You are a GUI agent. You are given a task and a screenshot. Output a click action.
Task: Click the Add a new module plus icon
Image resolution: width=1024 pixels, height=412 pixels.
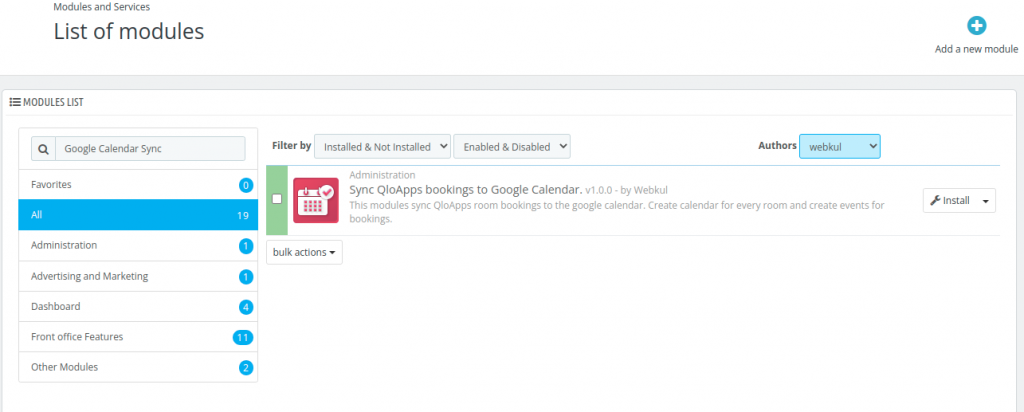tap(976, 26)
